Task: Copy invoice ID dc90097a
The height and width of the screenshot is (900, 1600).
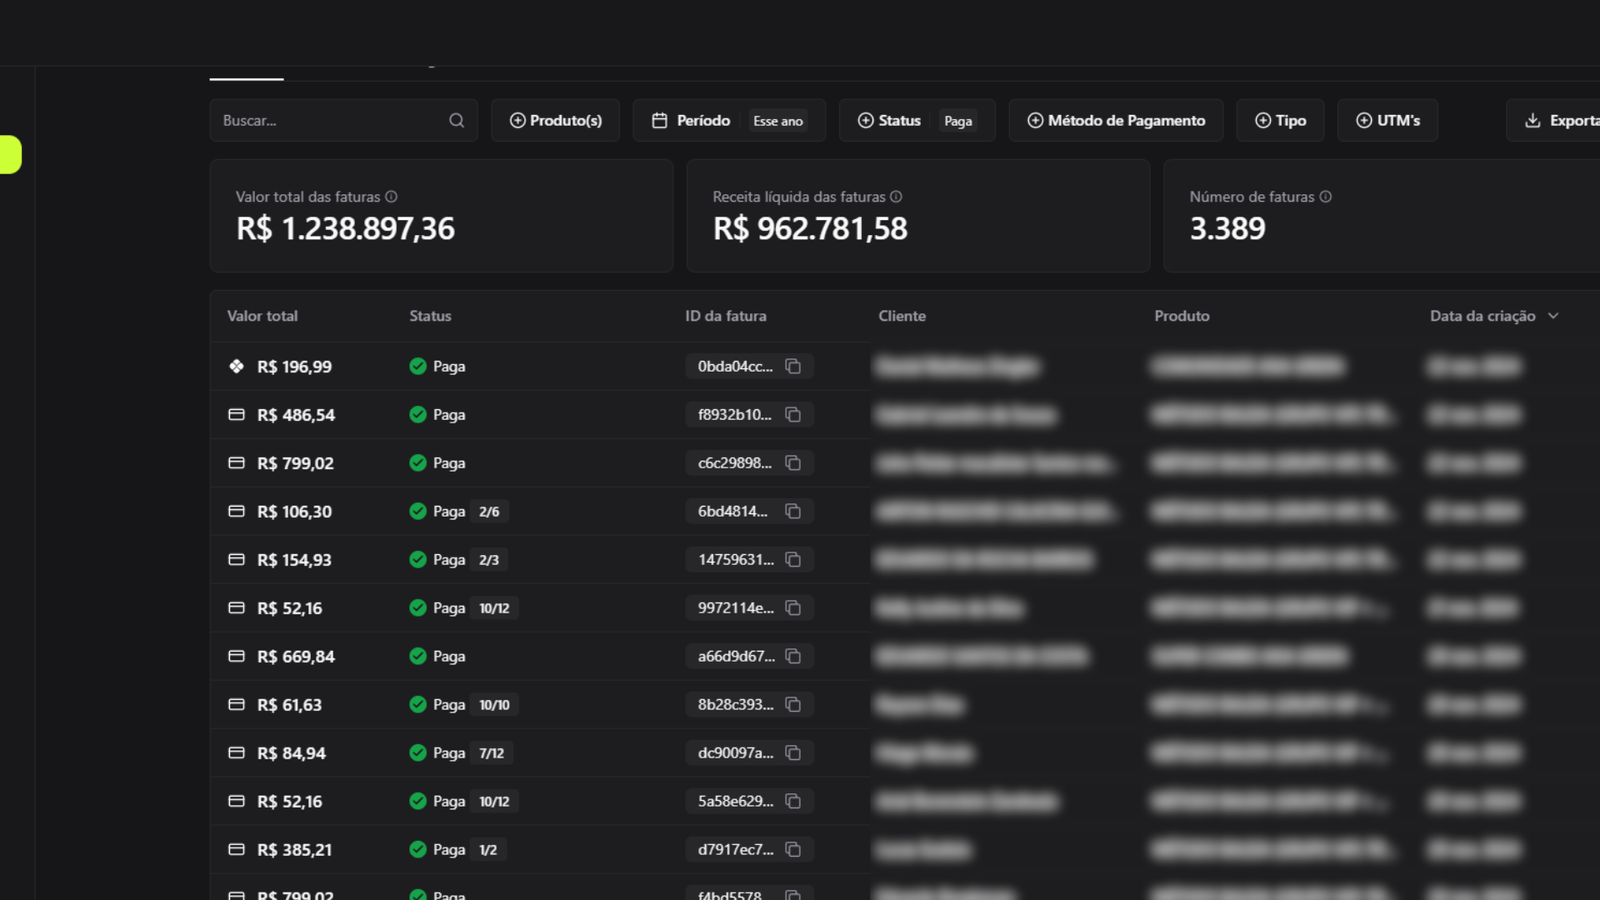Action: point(793,753)
